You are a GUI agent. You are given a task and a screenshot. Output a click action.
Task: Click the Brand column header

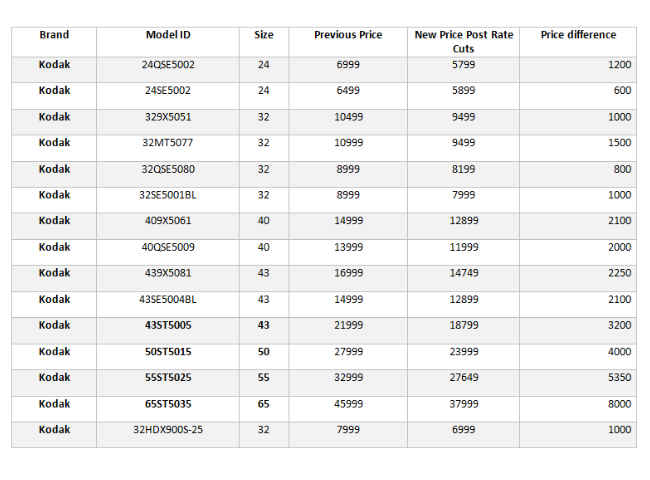pos(54,35)
